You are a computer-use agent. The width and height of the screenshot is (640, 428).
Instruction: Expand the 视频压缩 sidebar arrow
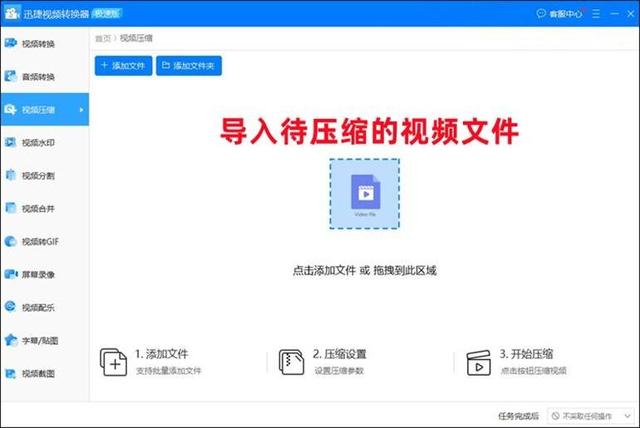click(81, 110)
